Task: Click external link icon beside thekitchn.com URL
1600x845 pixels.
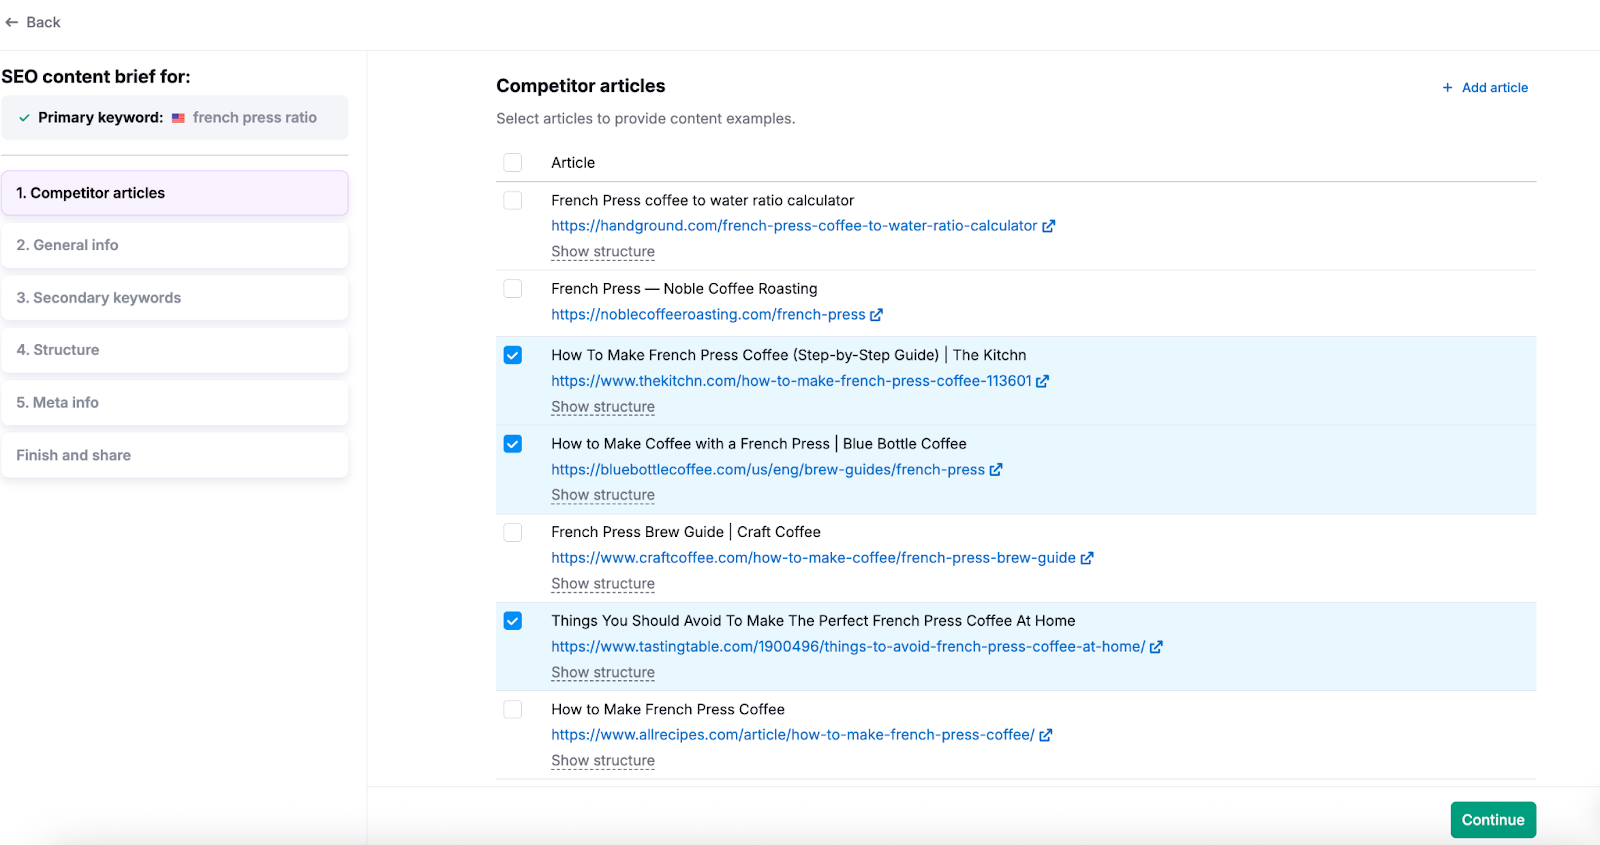Action: pyautogui.click(x=1042, y=381)
